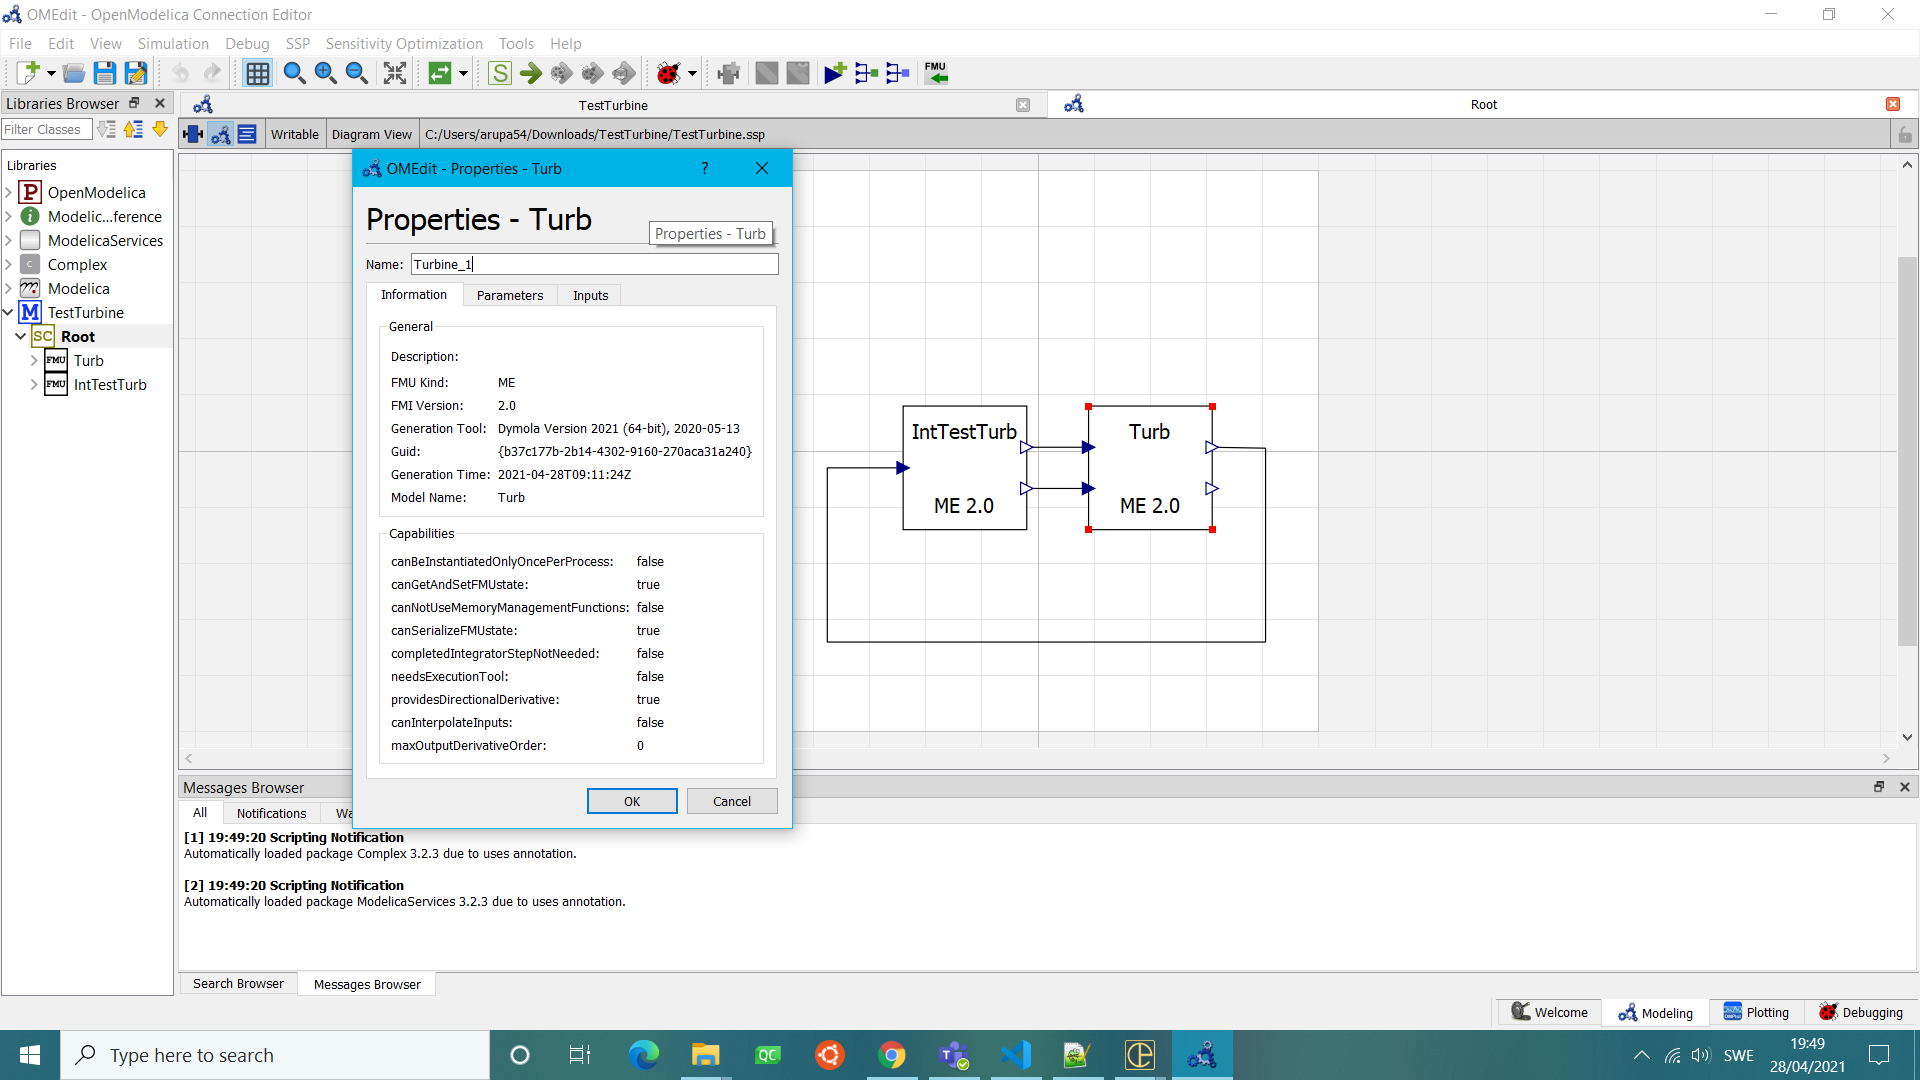Click the green S Check Model icon
The height and width of the screenshot is (1080, 1920).
pyautogui.click(x=500, y=73)
